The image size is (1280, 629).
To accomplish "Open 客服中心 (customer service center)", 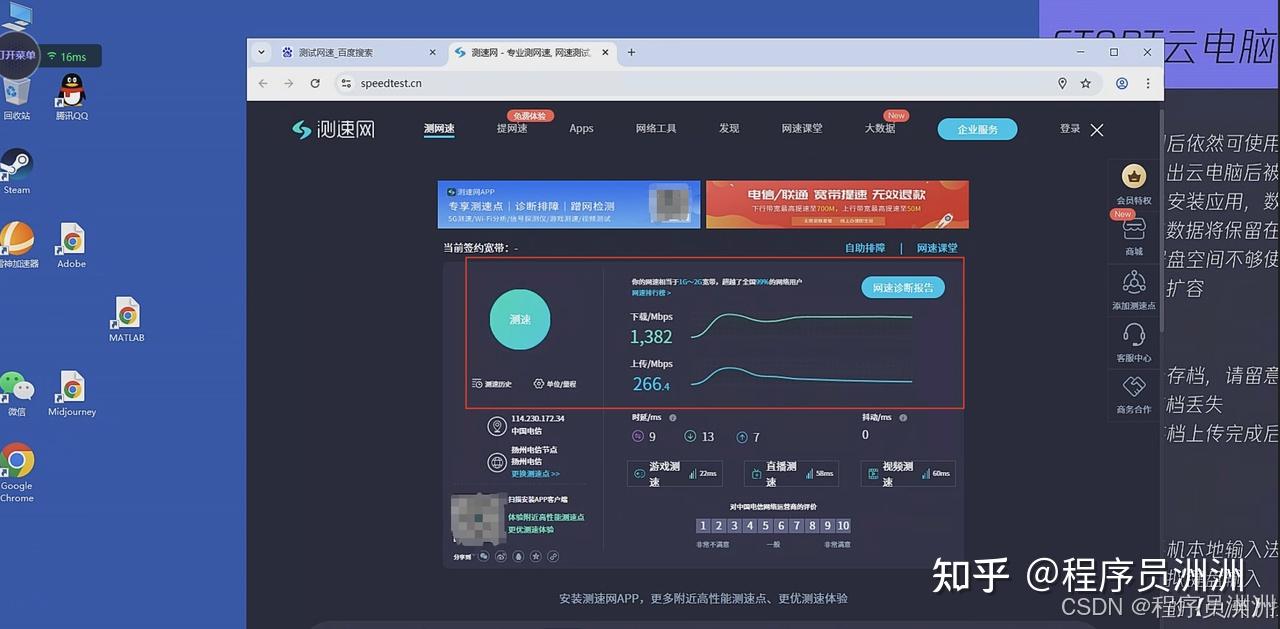I will coord(1133,344).
